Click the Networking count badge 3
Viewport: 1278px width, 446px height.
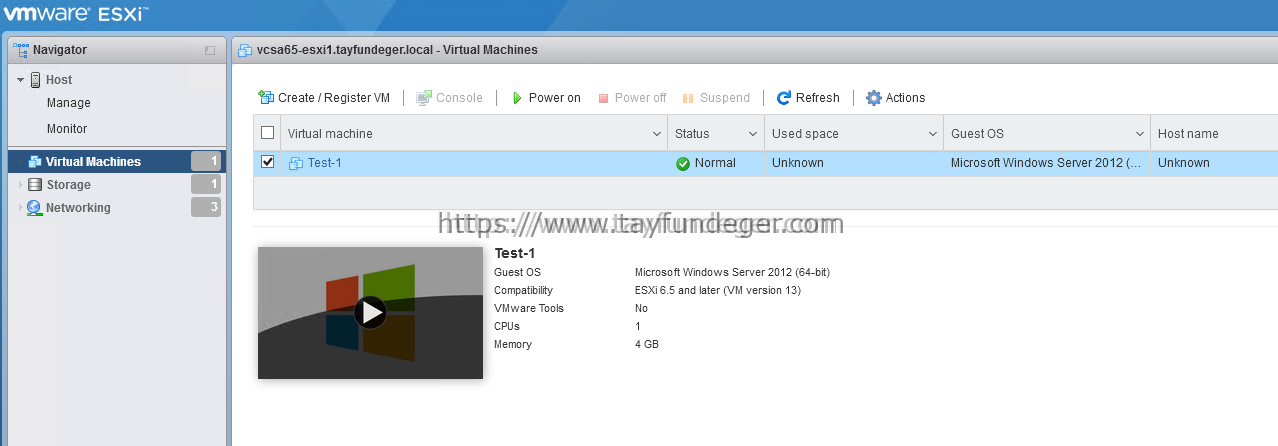206,207
